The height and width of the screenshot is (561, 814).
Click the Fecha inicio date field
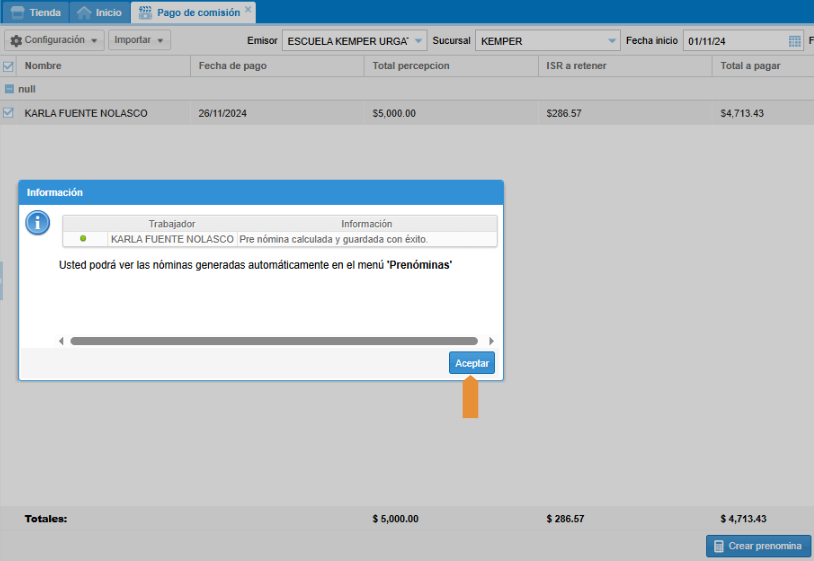[733, 41]
